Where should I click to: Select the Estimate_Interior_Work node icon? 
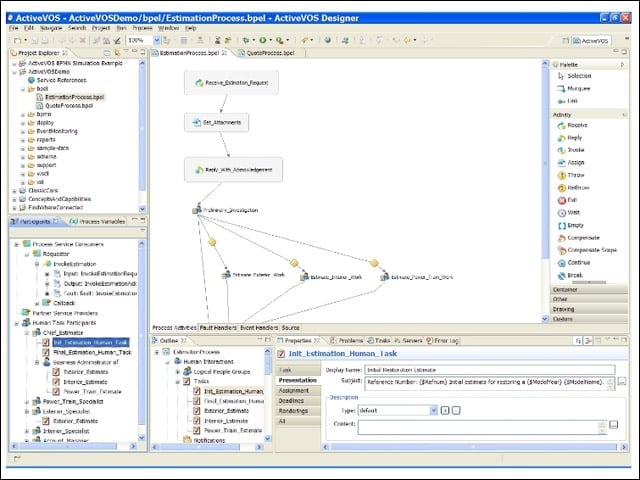pyautogui.click(x=304, y=277)
